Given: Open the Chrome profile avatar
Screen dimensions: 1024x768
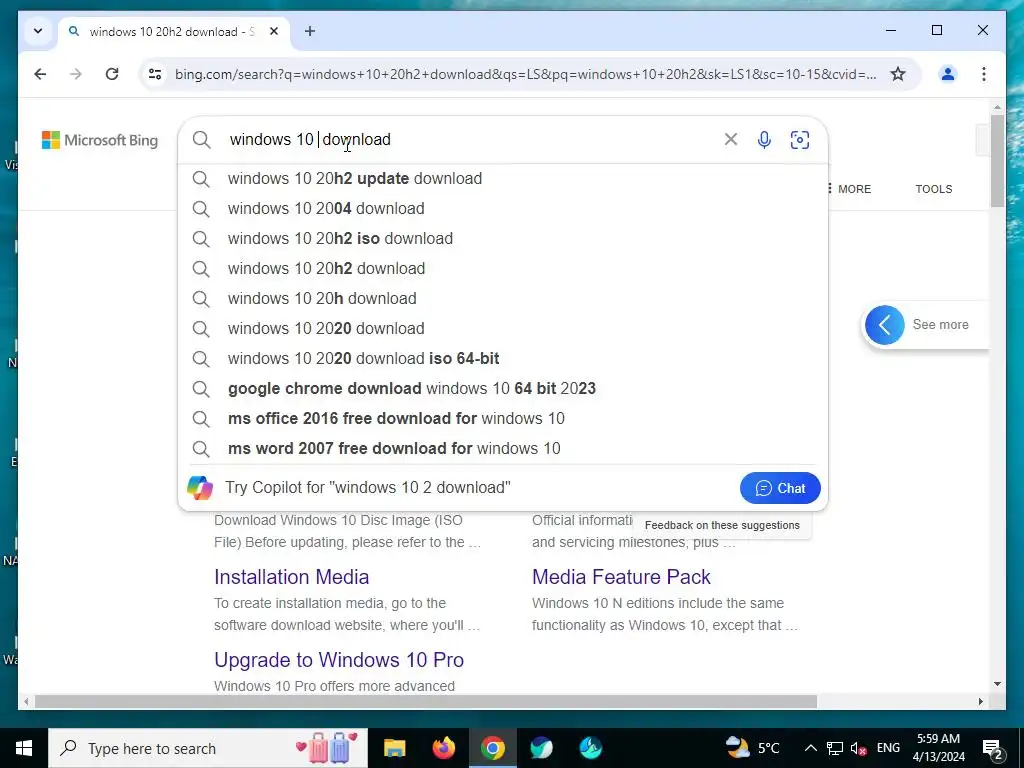Looking at the screenshot, I should [x=948, y=74].
